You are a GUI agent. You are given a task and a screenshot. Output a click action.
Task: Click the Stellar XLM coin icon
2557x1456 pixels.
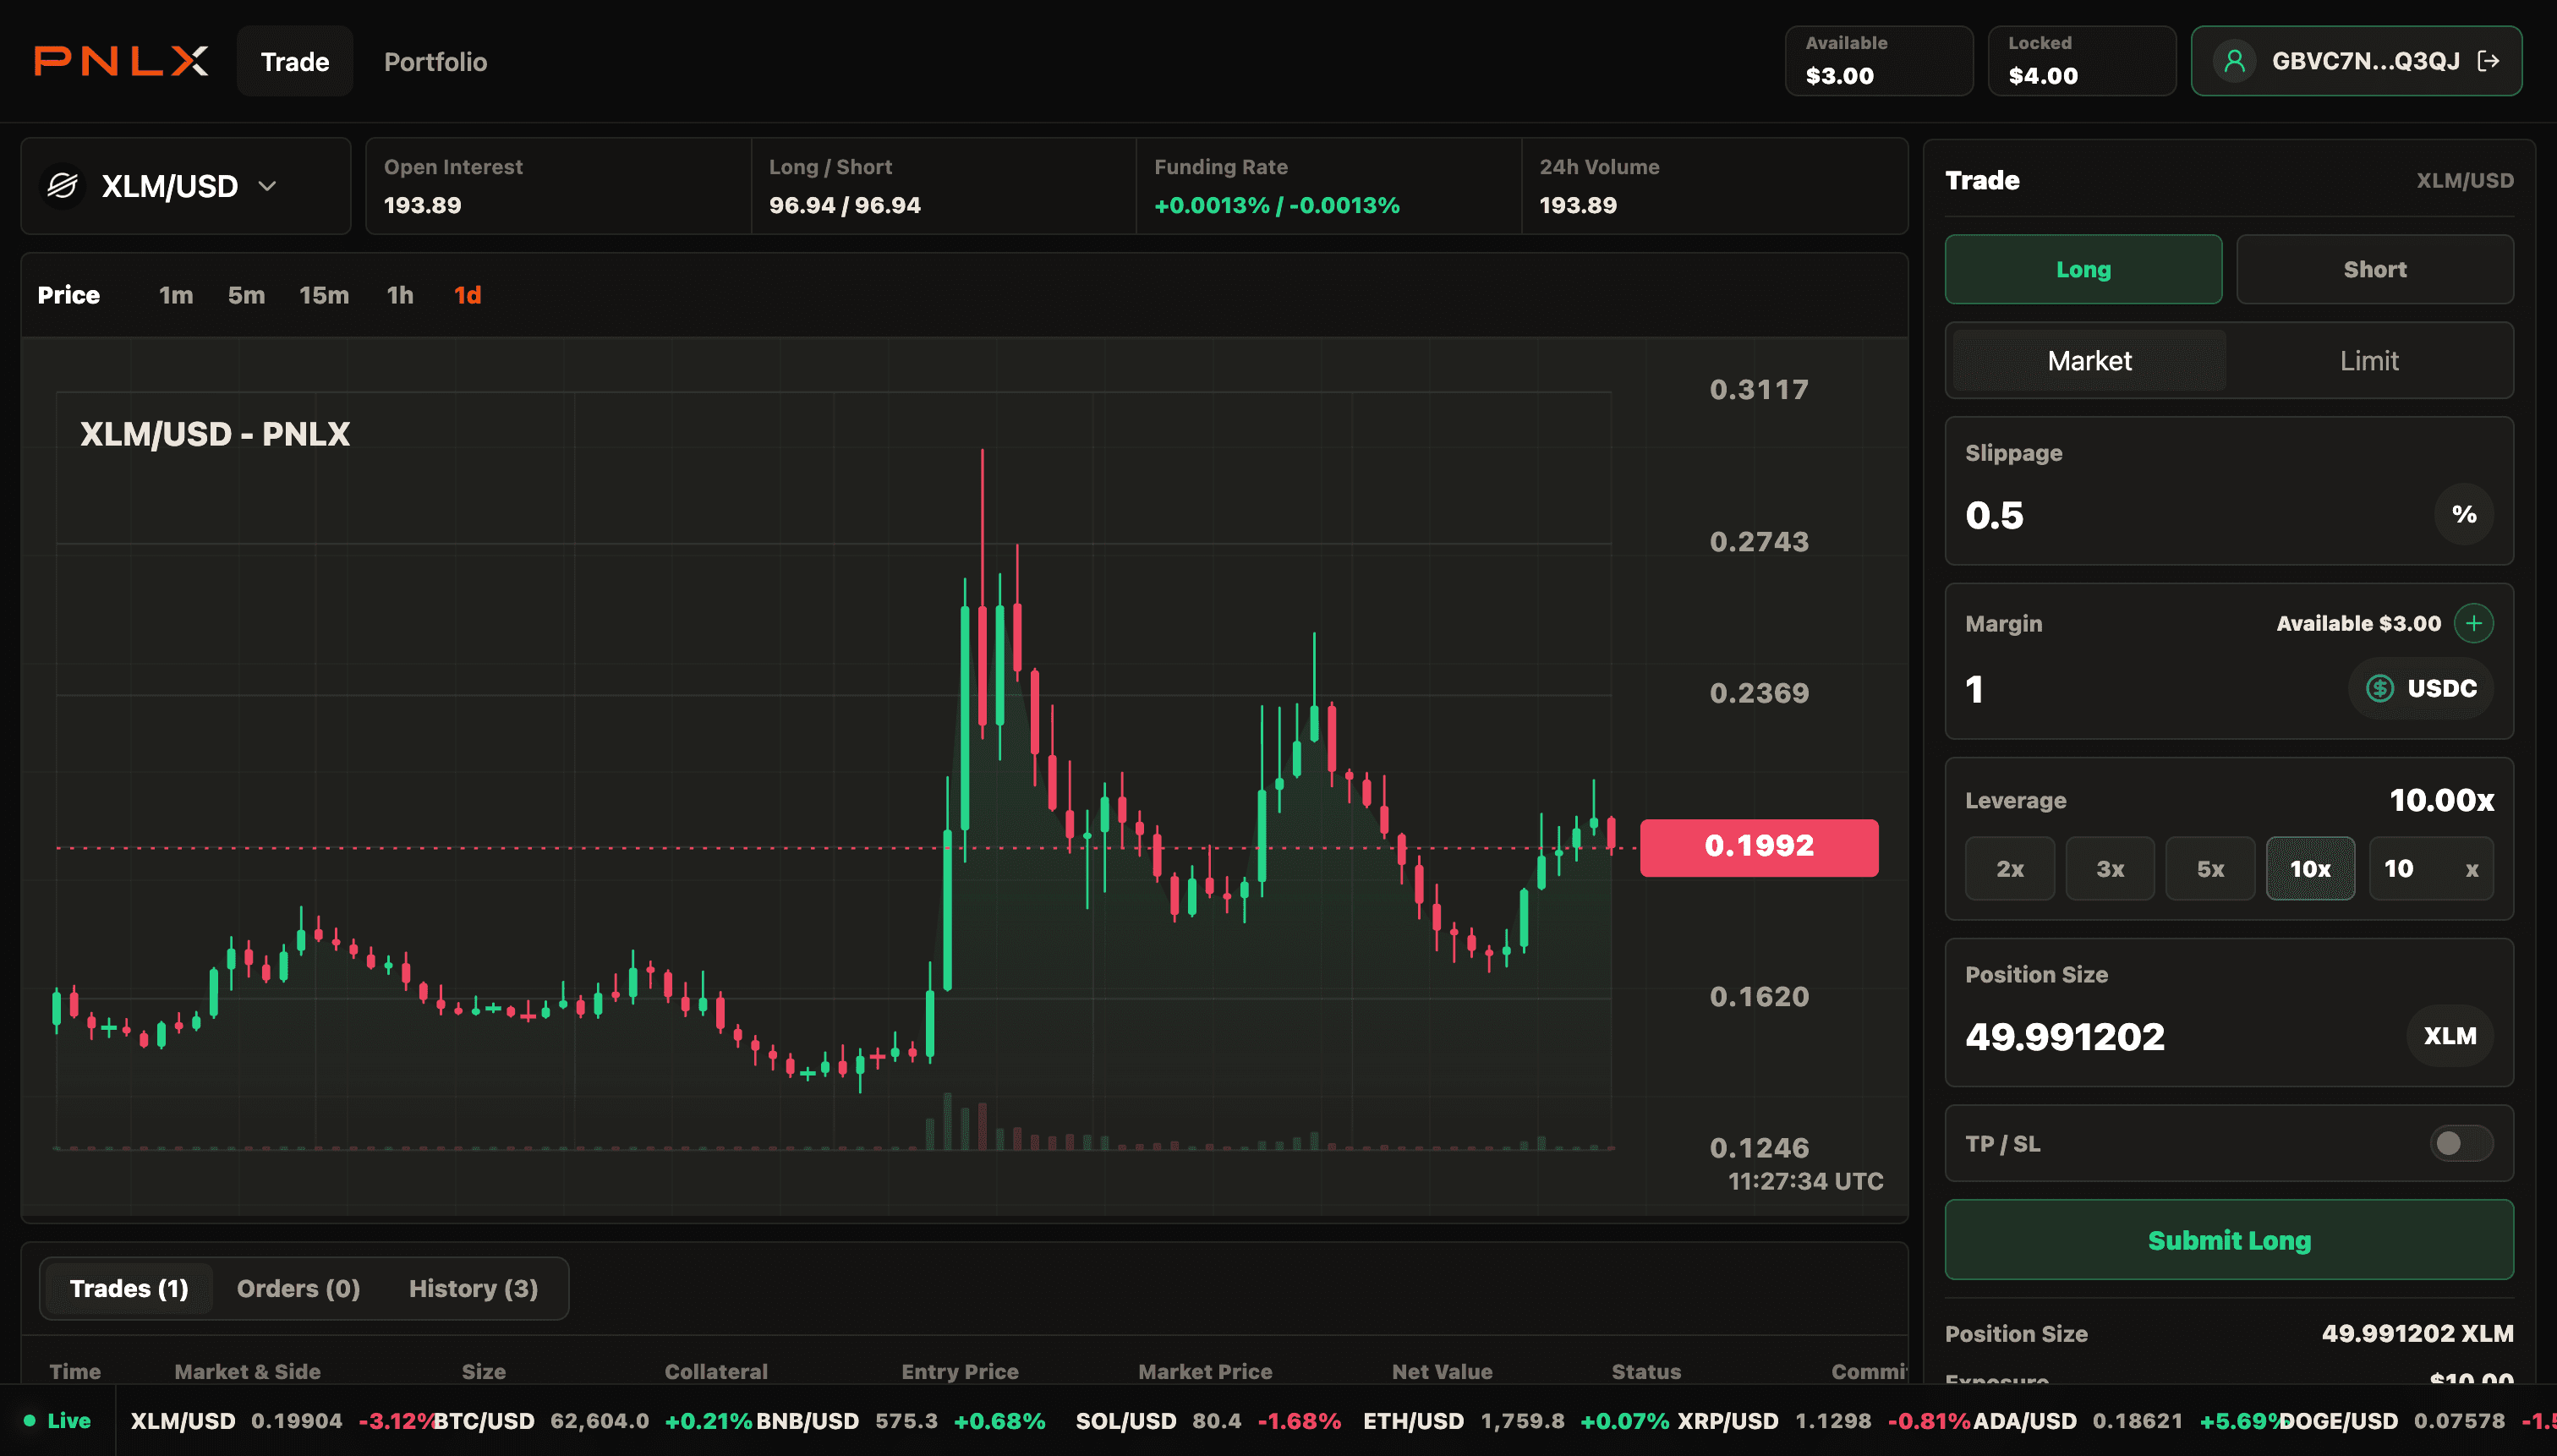[x=62, y=186]
